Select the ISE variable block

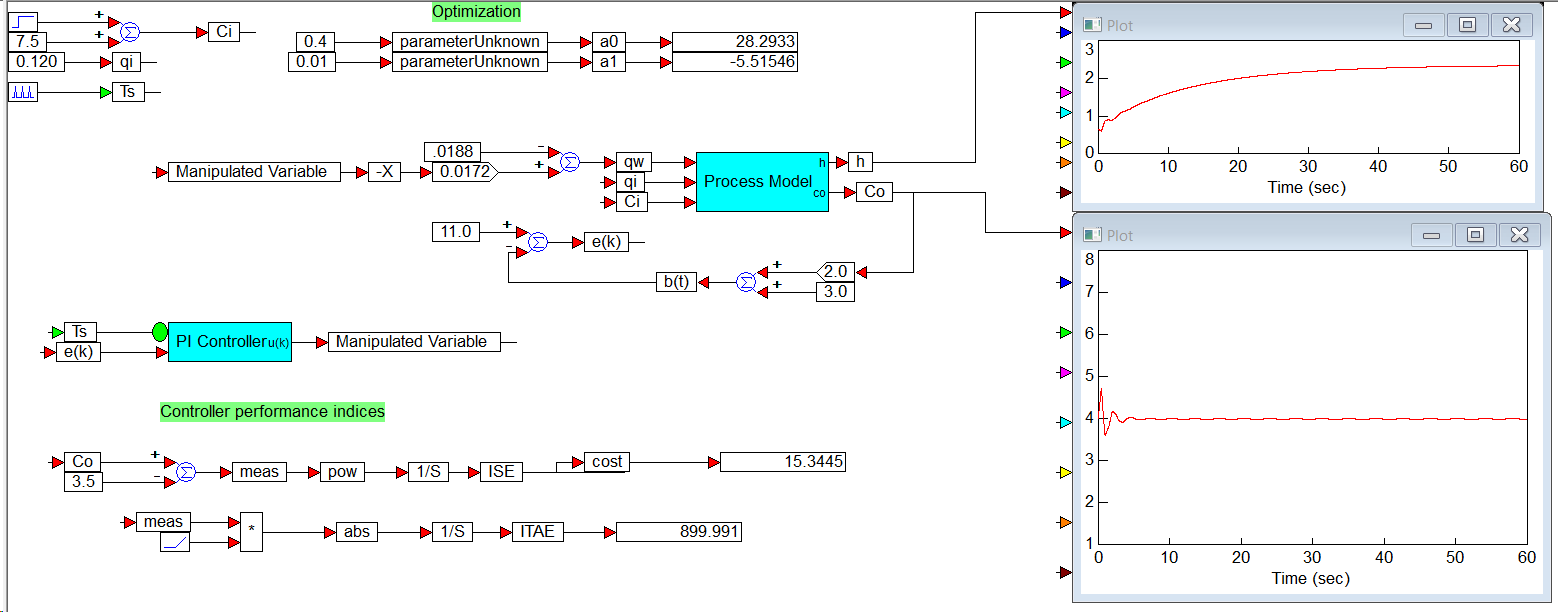[x=501, y=472]
